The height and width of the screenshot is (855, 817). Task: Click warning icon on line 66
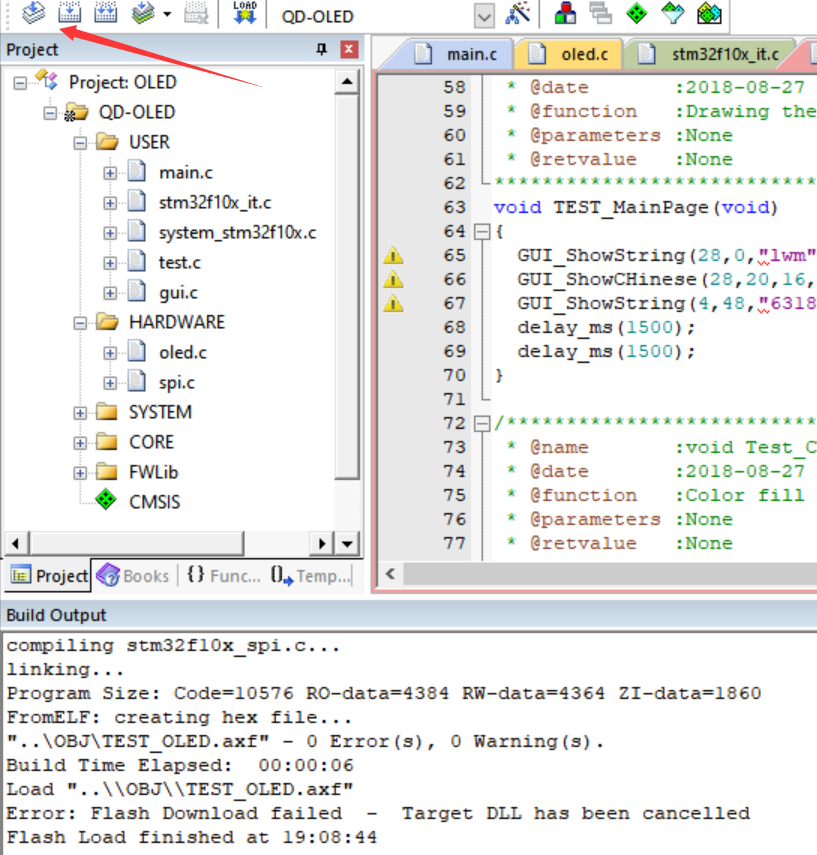[393, 279]
